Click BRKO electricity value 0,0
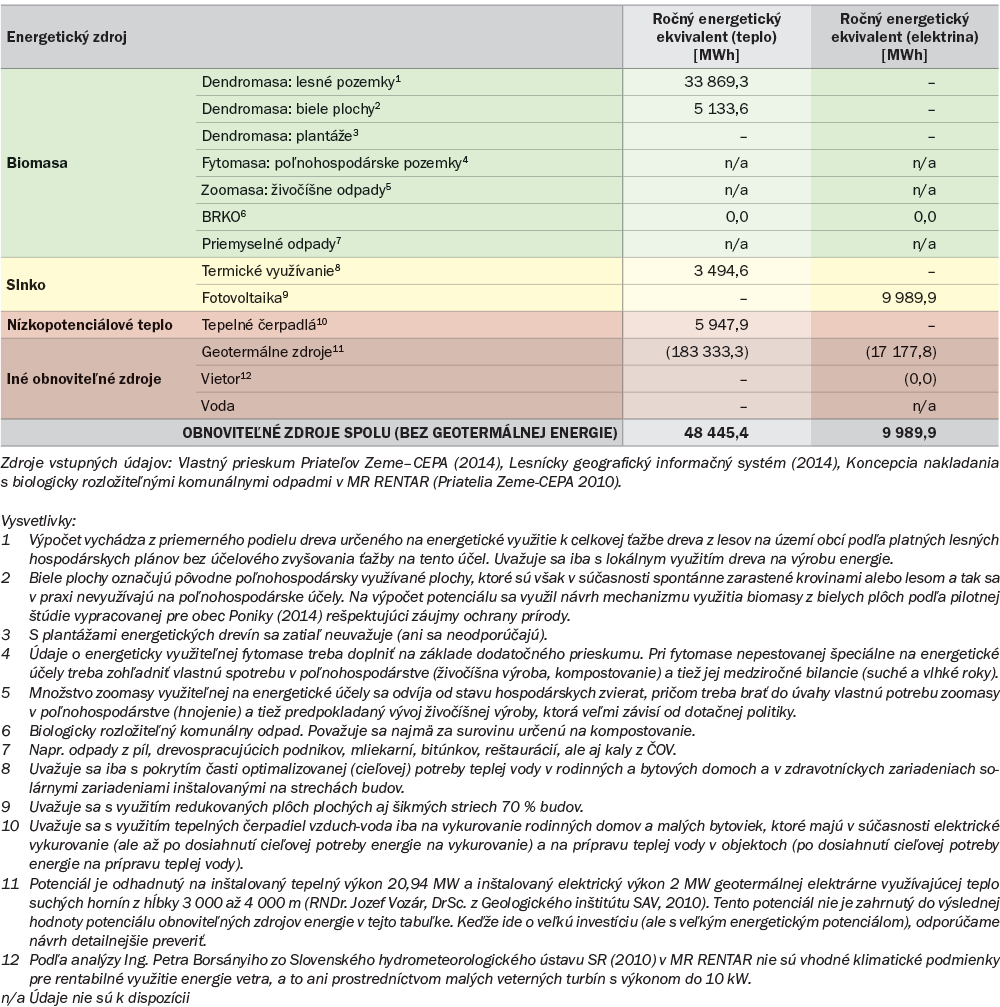This screenshot has height=1007, width=1000. coord(925,216)
